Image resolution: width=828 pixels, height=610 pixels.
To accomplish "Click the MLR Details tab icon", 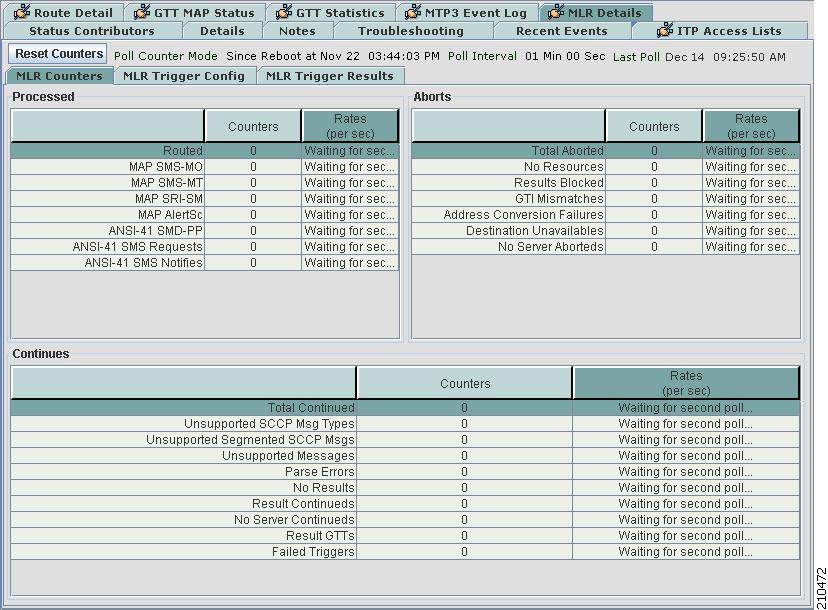I will click(x=556, y=12).
